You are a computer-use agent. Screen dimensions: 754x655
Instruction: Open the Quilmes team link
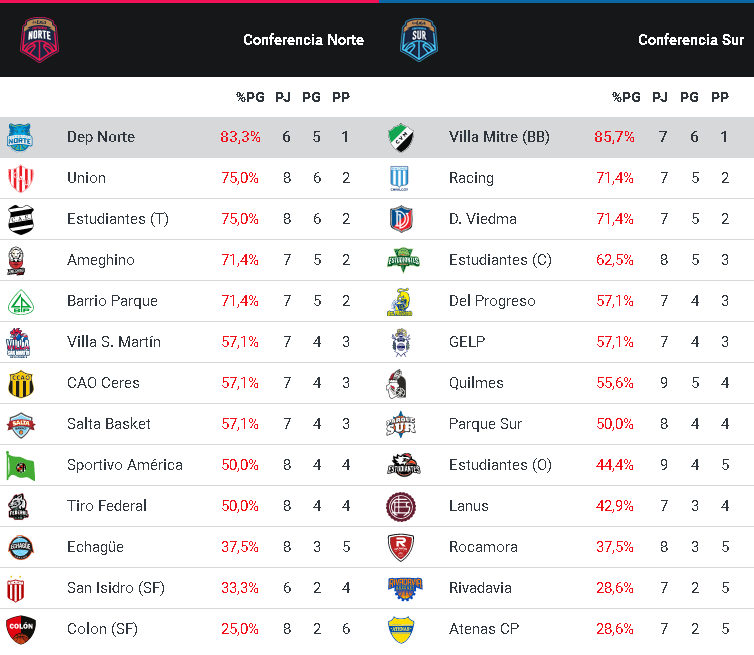point(476,383)
